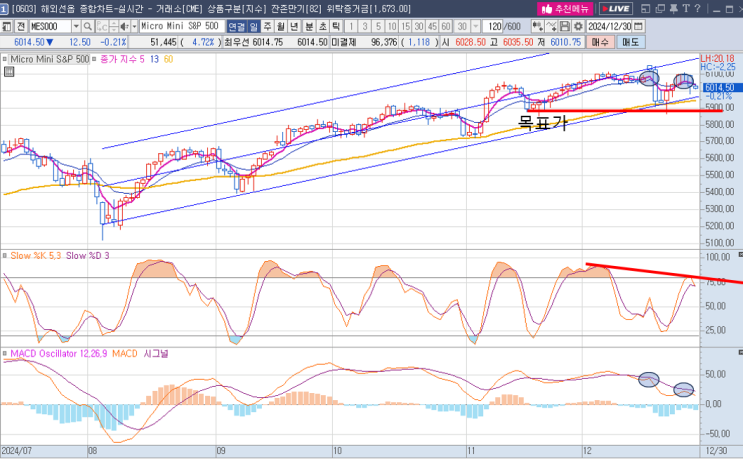This screenshot has width=743, height=459.
Task: Click the duplicate window icon in title bar
Action: [x=660, y=9]
